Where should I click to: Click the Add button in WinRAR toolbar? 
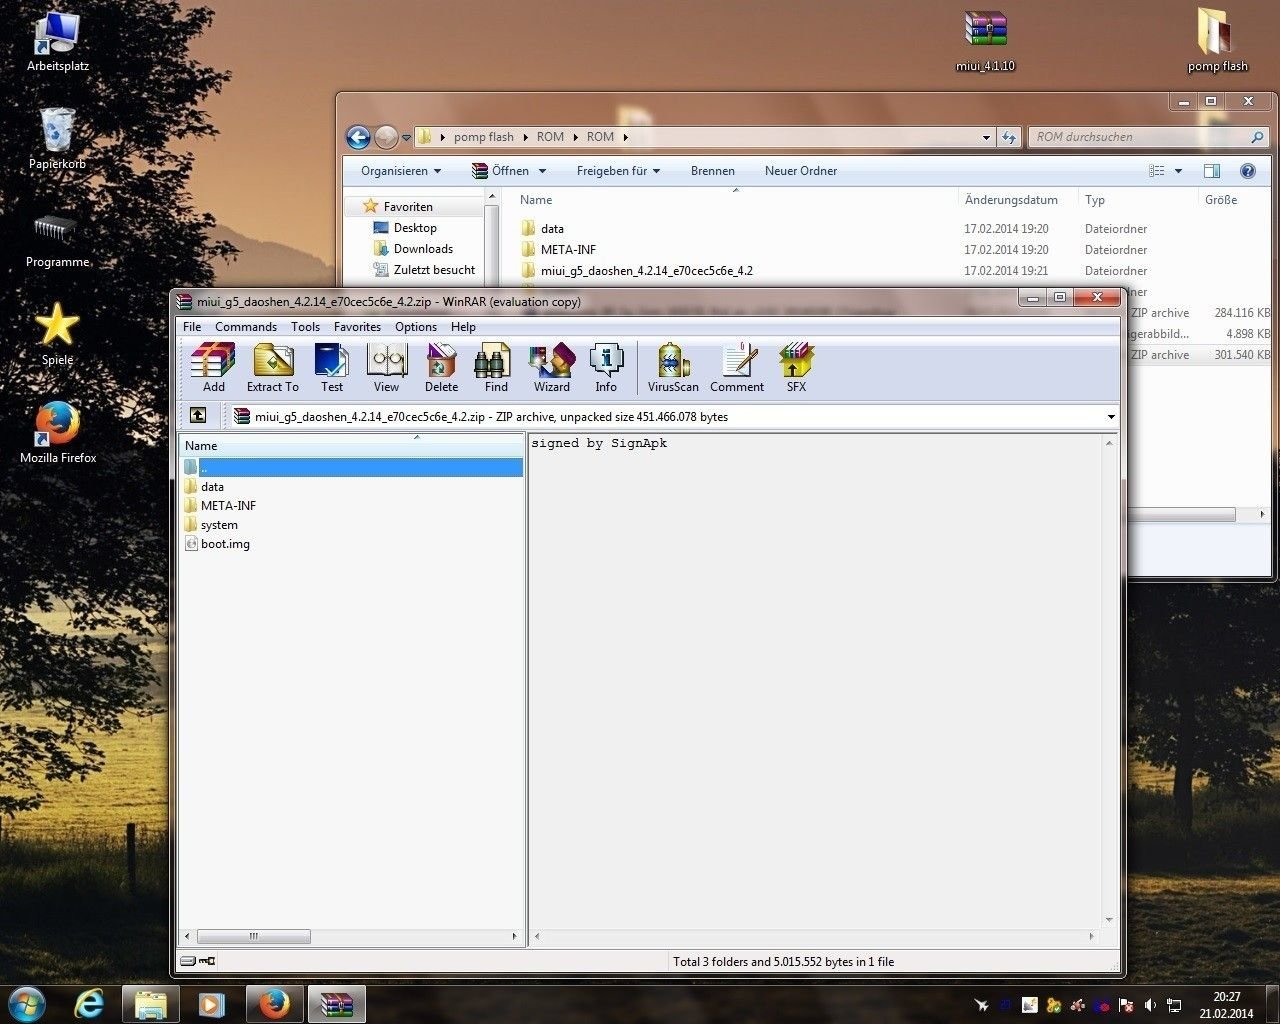(214, 367)
